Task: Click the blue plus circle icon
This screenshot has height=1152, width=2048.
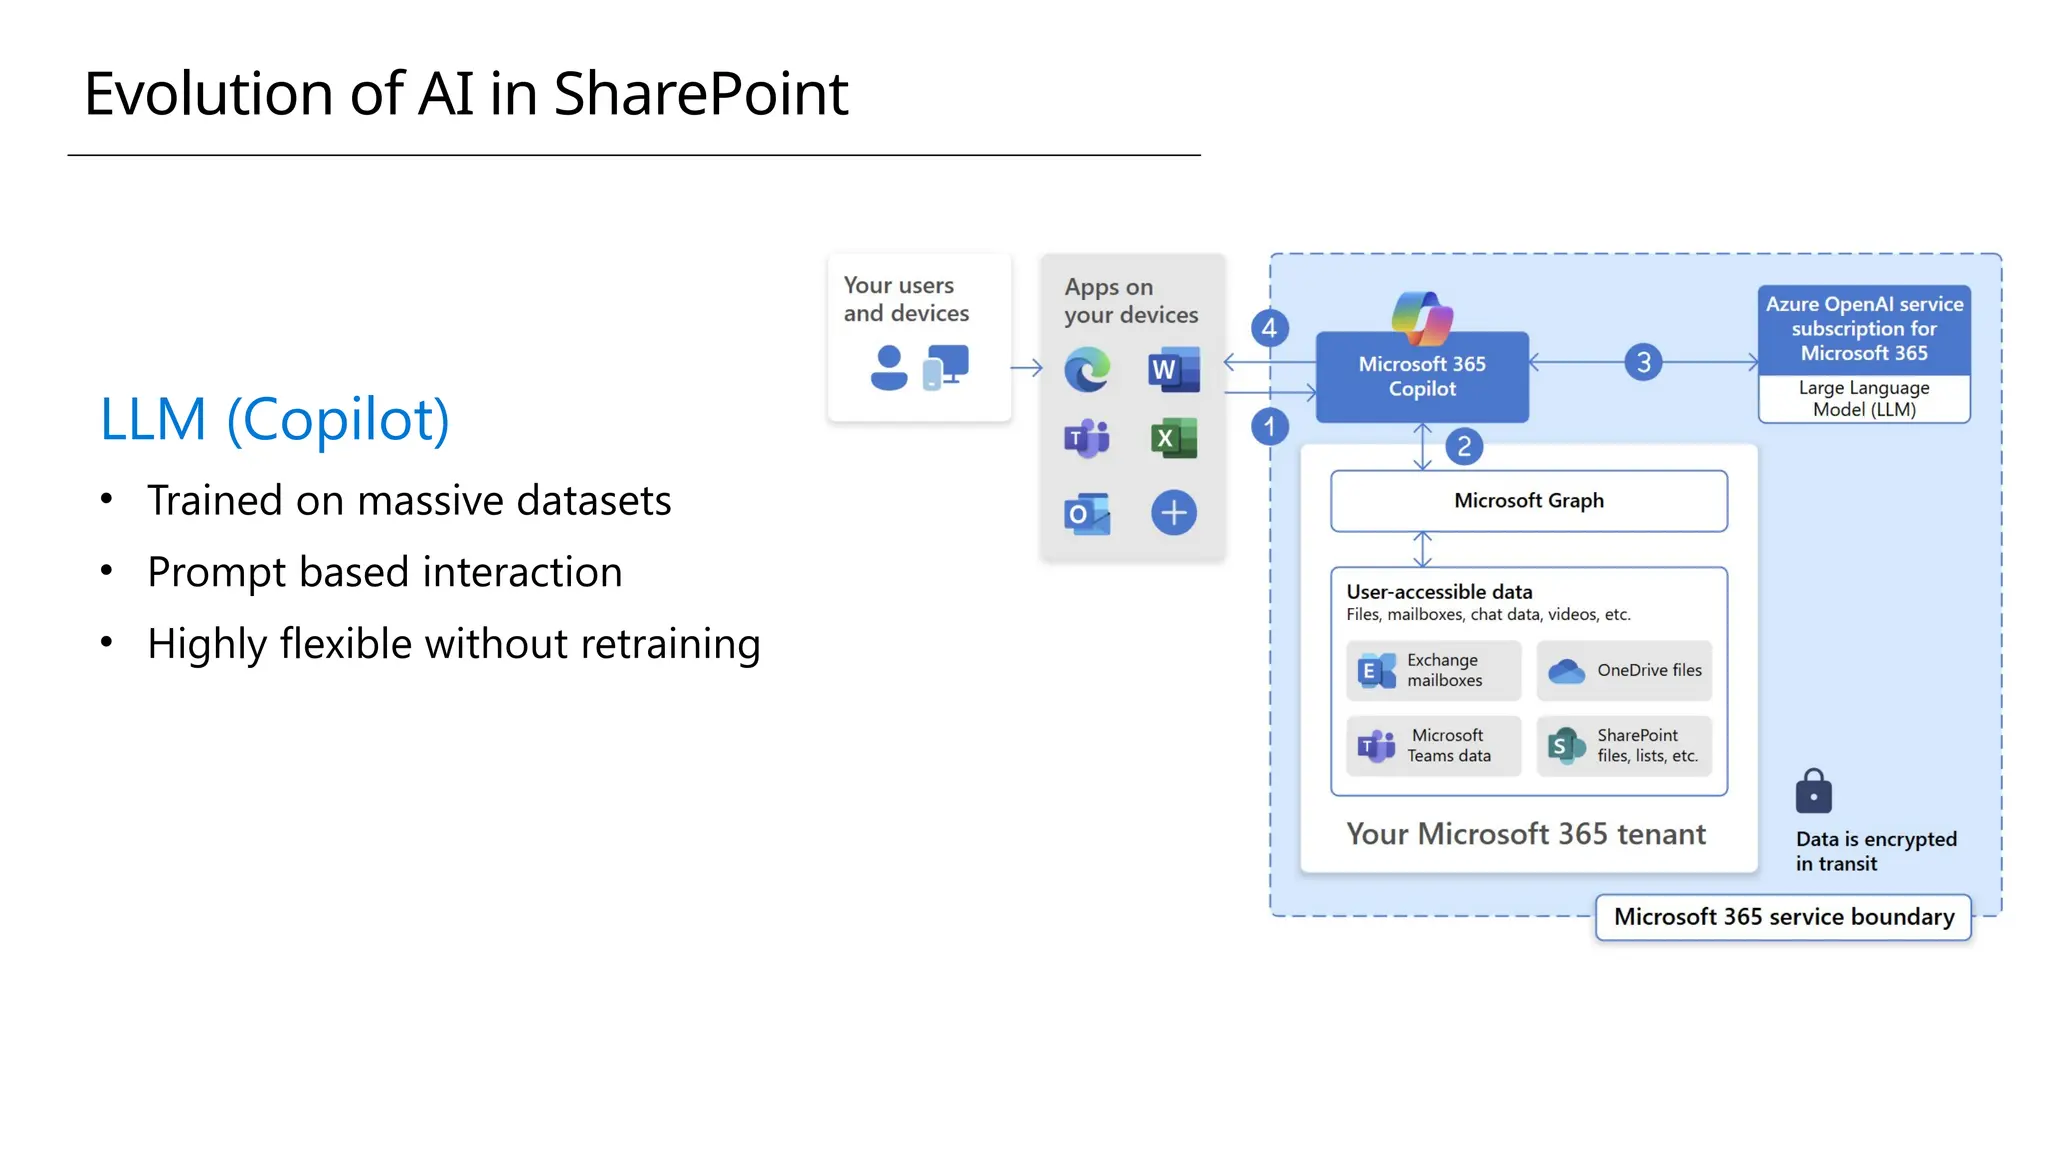Action: (1174, 513)
